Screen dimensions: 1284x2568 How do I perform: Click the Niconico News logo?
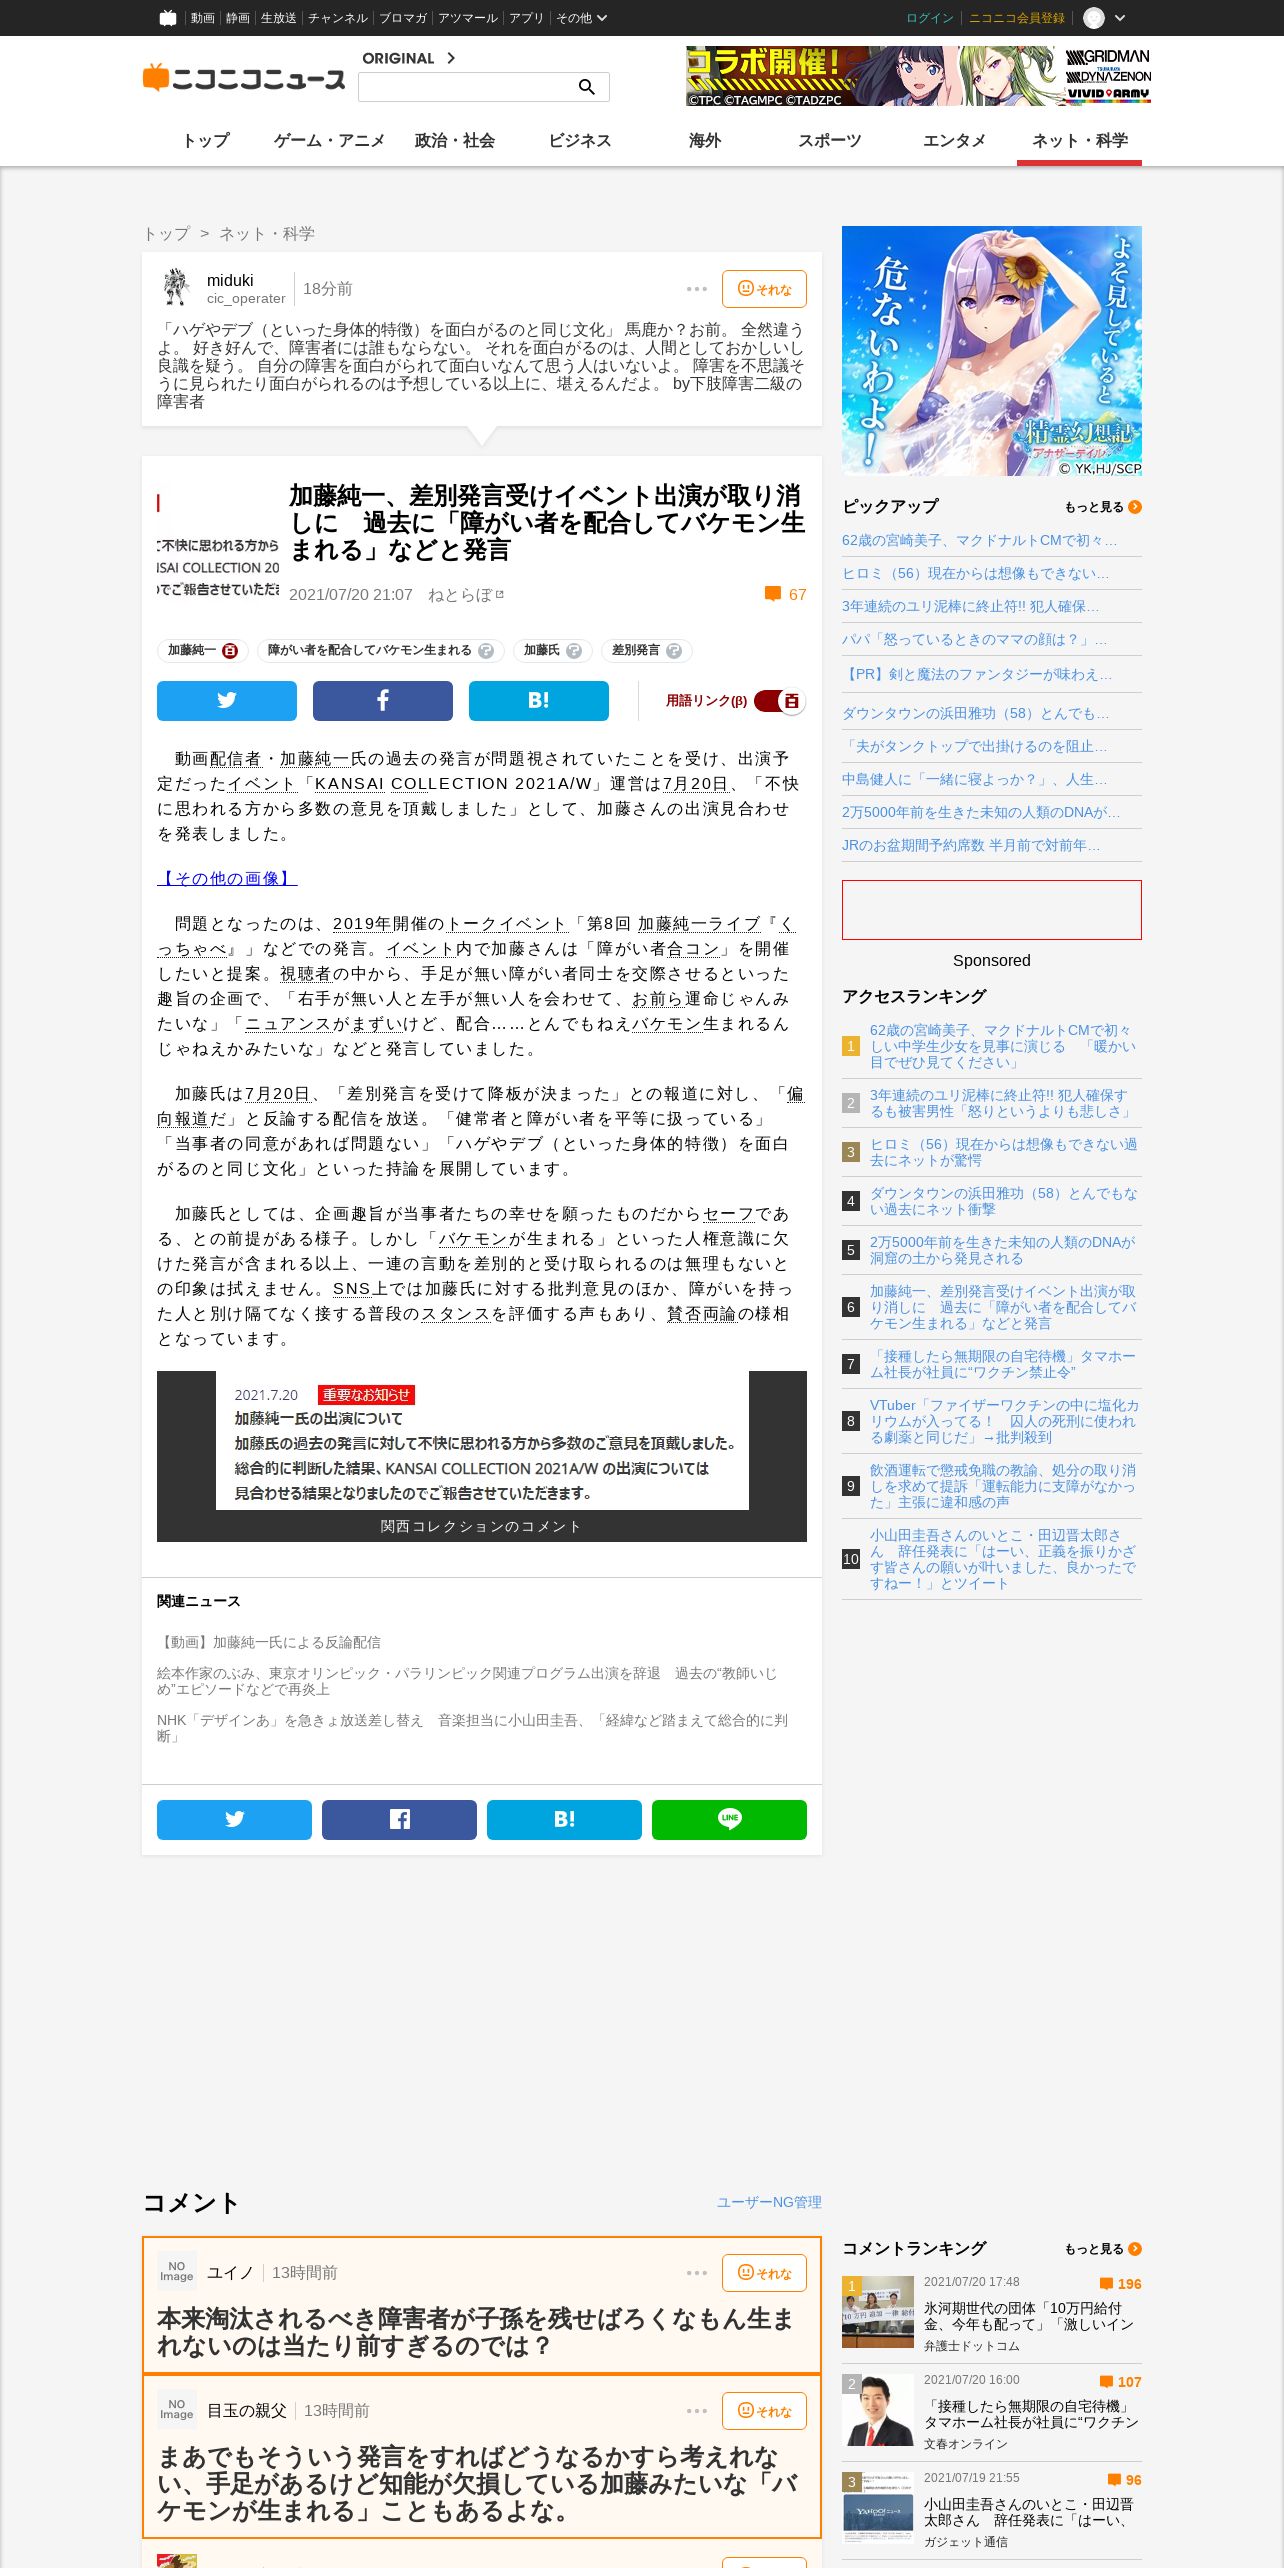point(244,78)
